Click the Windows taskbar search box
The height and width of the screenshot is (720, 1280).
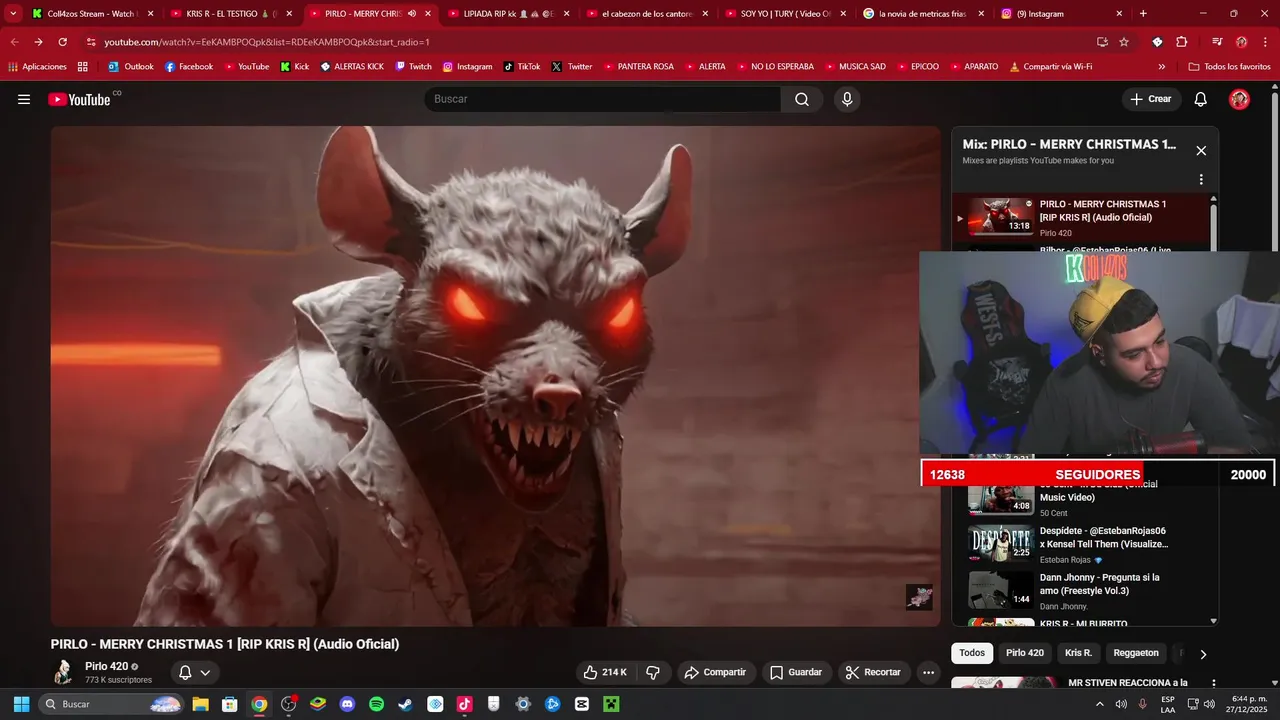coord(112,704)
